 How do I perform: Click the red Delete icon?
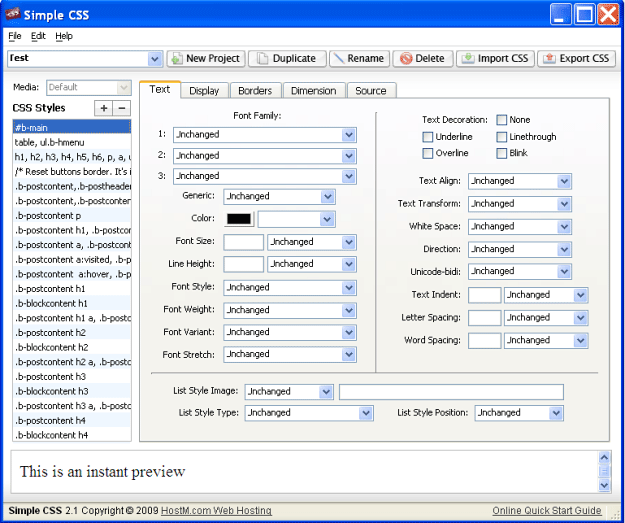[x=406, y=59]
